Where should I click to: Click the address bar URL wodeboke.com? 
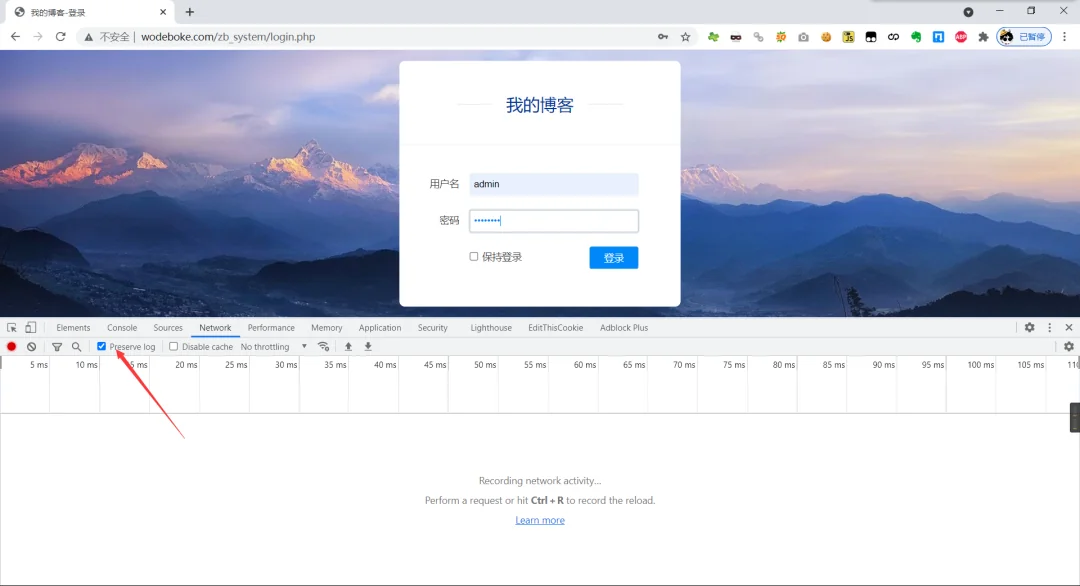[x=228, y=36]
